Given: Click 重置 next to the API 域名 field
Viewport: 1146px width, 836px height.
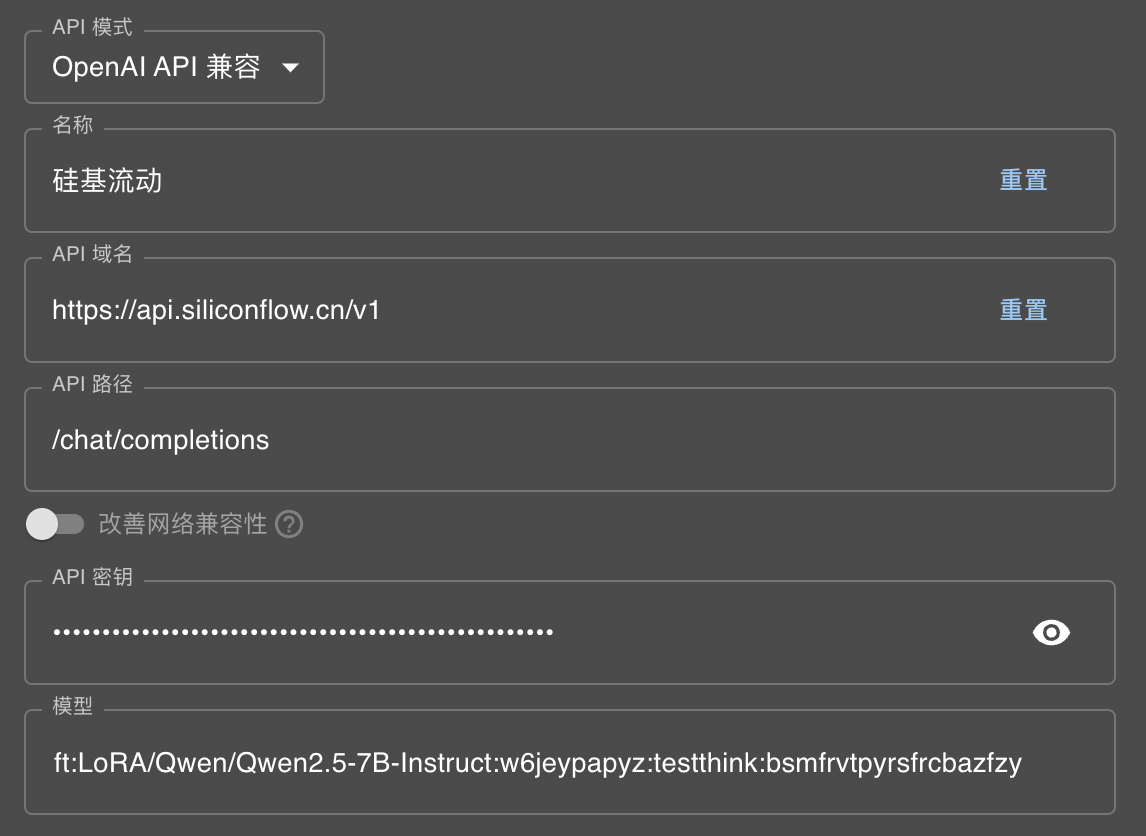Looking at the screenshot, I should point(1023,310).
